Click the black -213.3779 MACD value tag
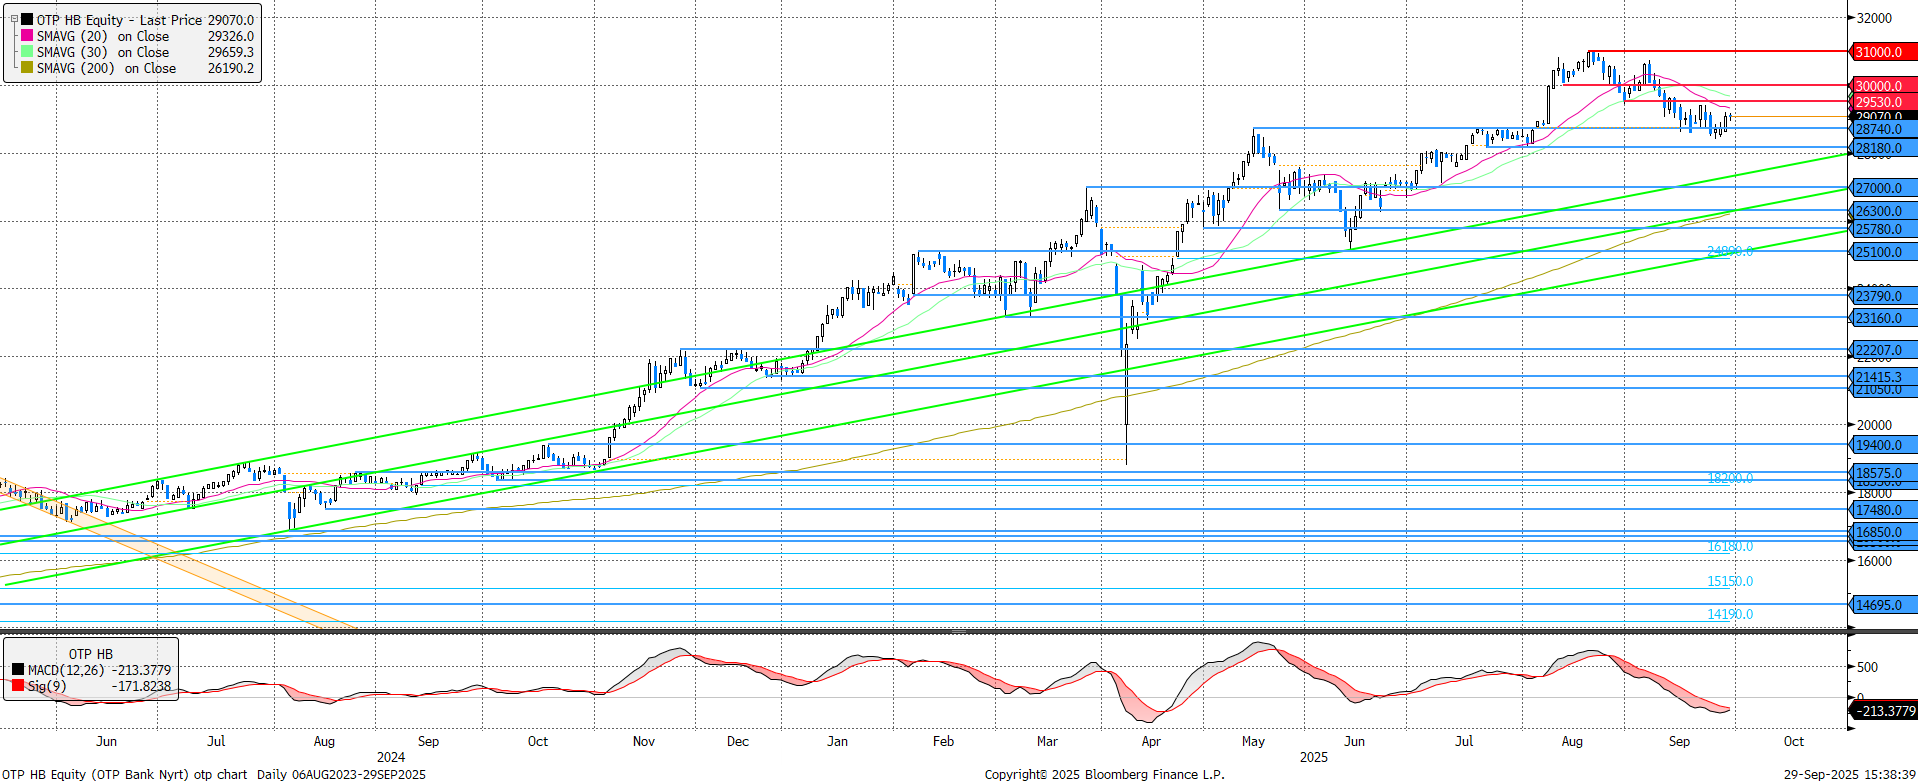The width and height of the screenshot is (1918, 783). pyautogui.click(x=1885, y=711)
